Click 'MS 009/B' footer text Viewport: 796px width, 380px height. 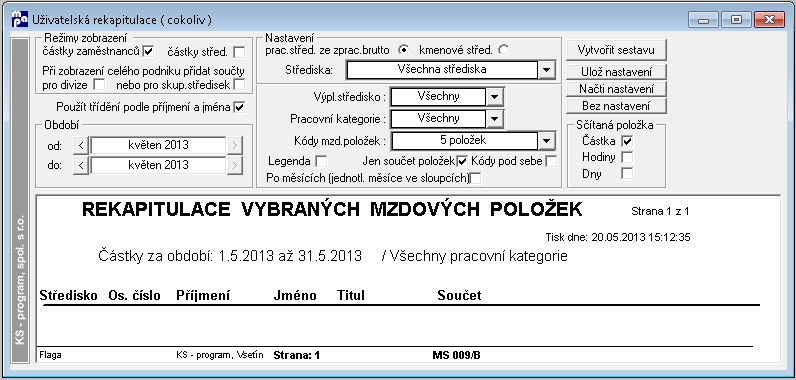tap(456, 355)
